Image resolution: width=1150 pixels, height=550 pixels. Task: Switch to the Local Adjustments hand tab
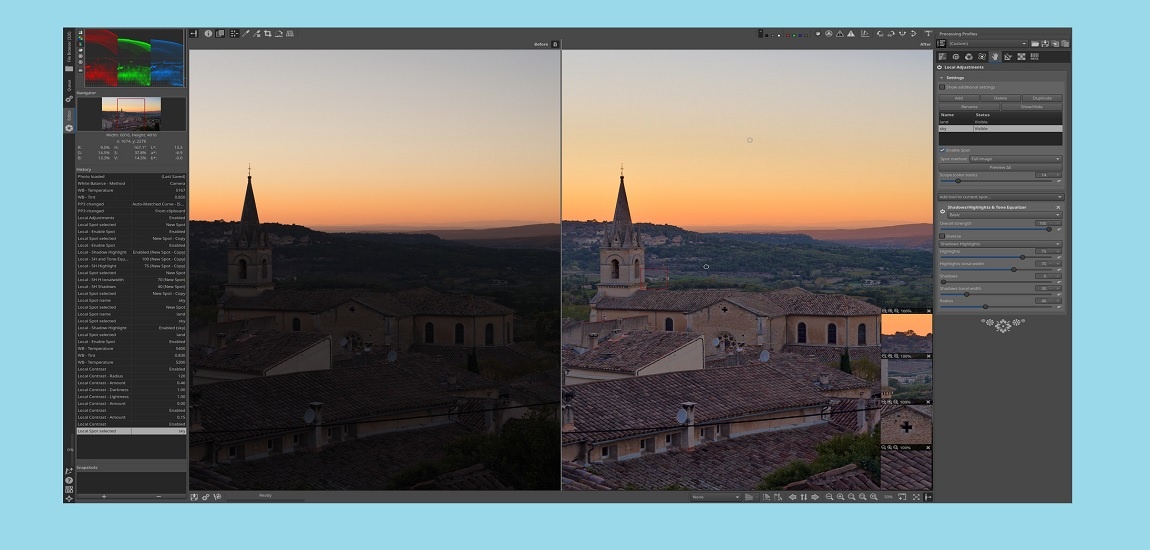point(995,56)
